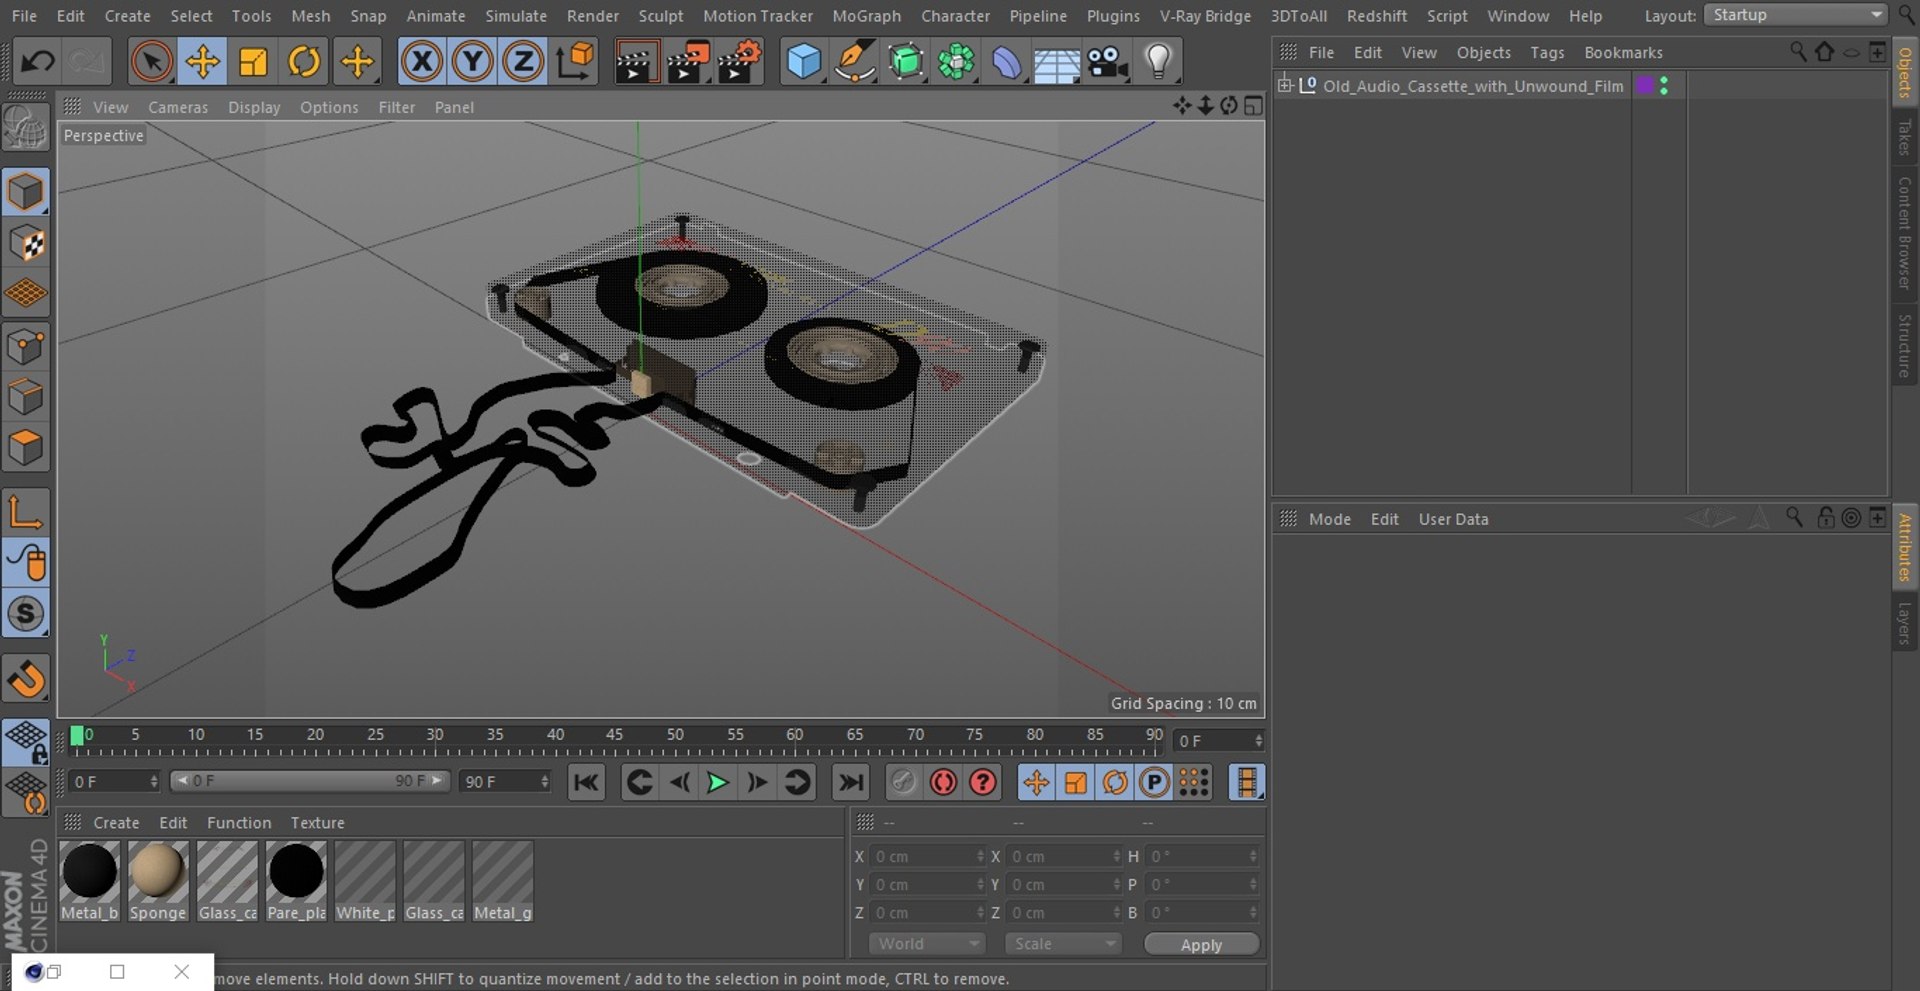
Task: Switch to Content Browser side tab
Action: click(x=1905, y=233)
